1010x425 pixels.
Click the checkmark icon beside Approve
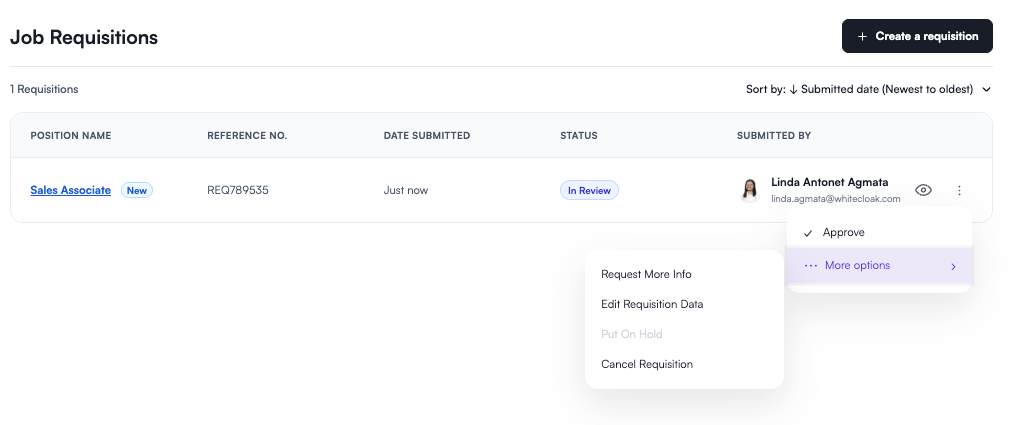coord(808,233)
